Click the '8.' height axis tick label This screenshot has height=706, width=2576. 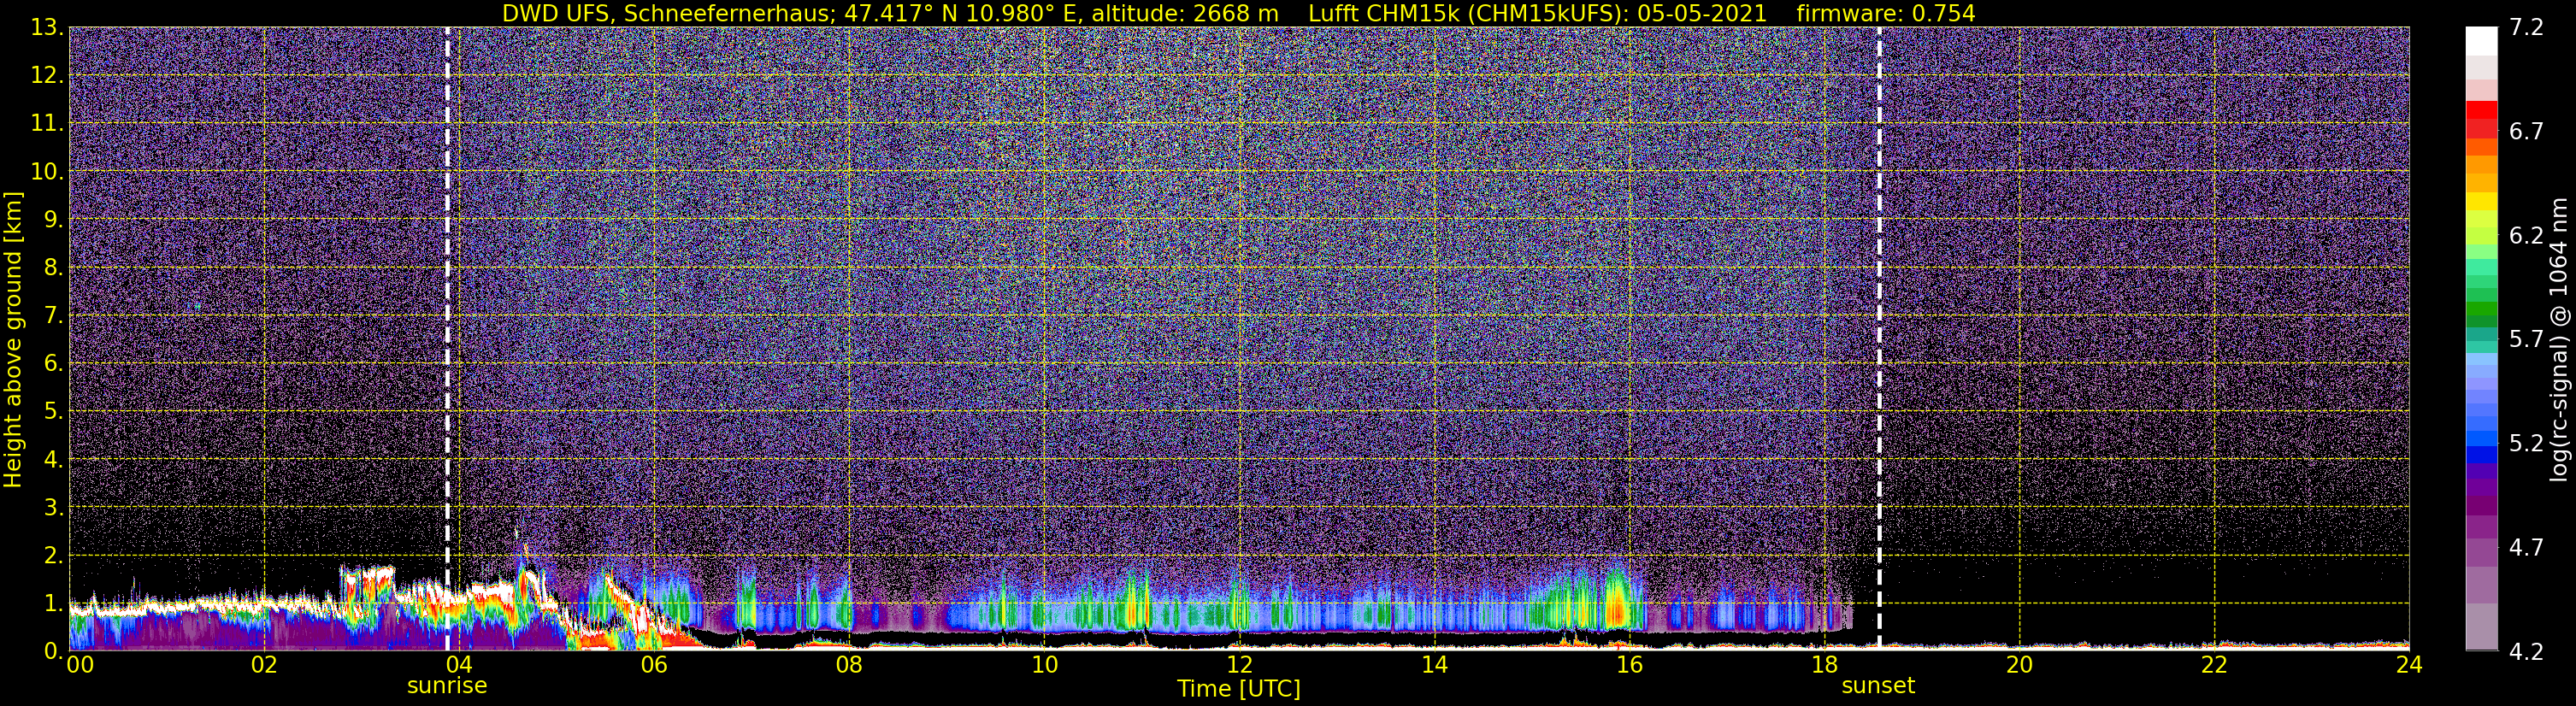point(54,268)
